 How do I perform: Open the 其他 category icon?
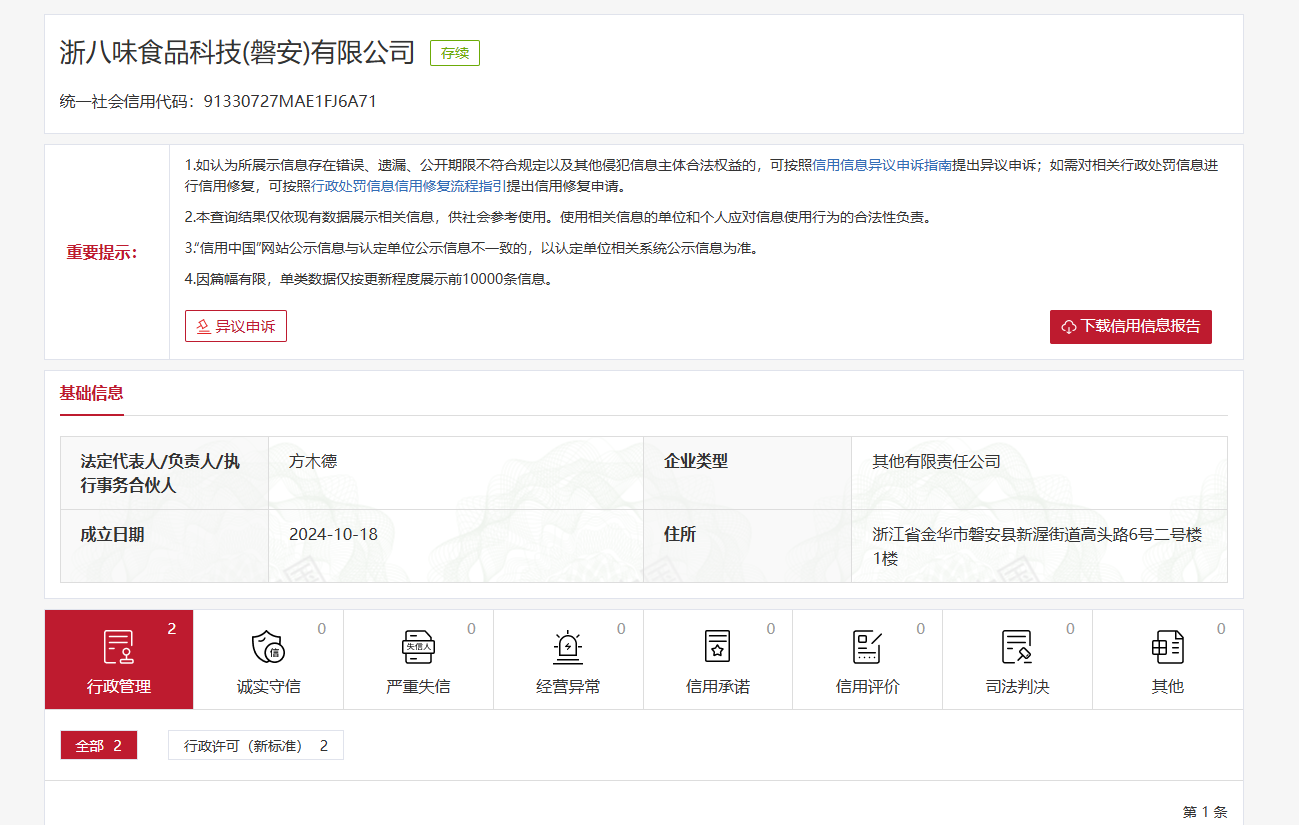[x=1167, y=648]
